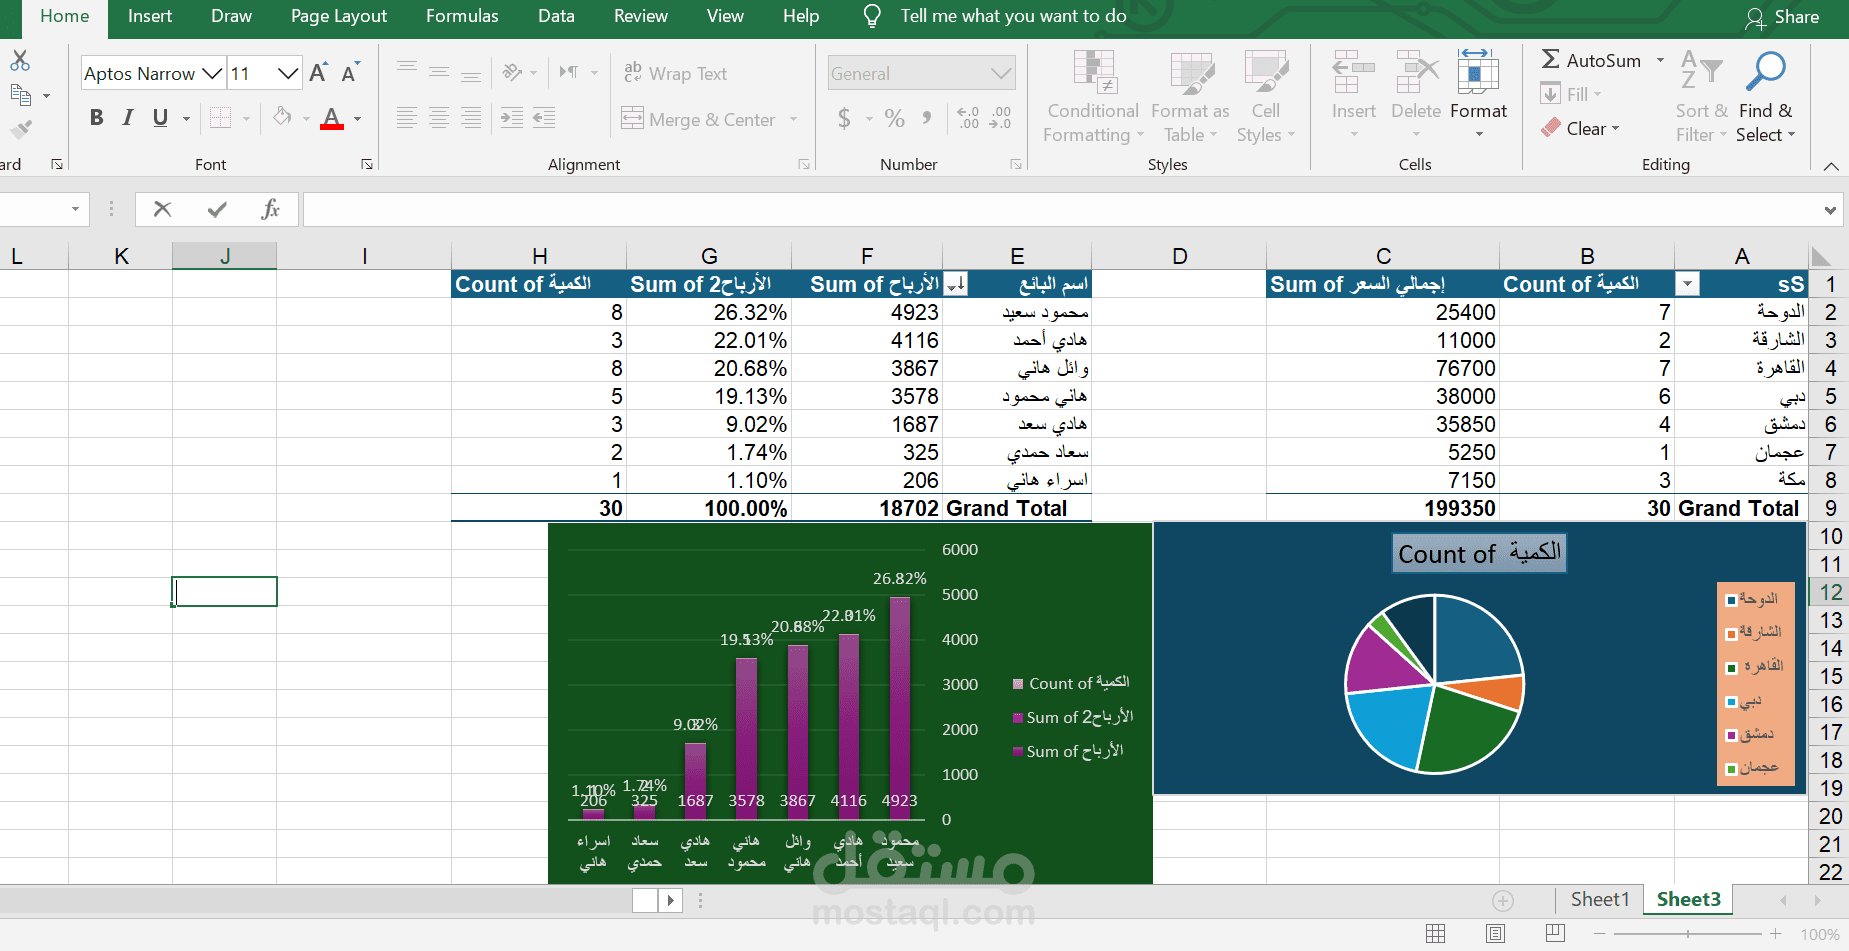Open the Font size dropdown
The height and width of the screenshot is (951, 1849).
tap(288, 73)
